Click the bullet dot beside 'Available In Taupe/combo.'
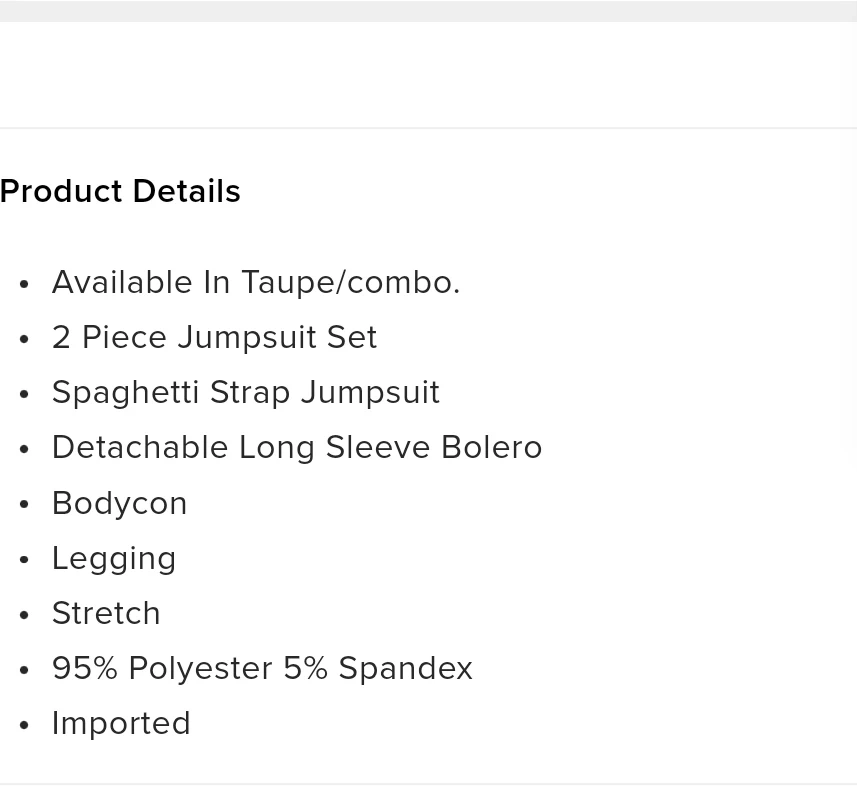The width and height of the screenshot is (857, 787). tap(24, 284)
